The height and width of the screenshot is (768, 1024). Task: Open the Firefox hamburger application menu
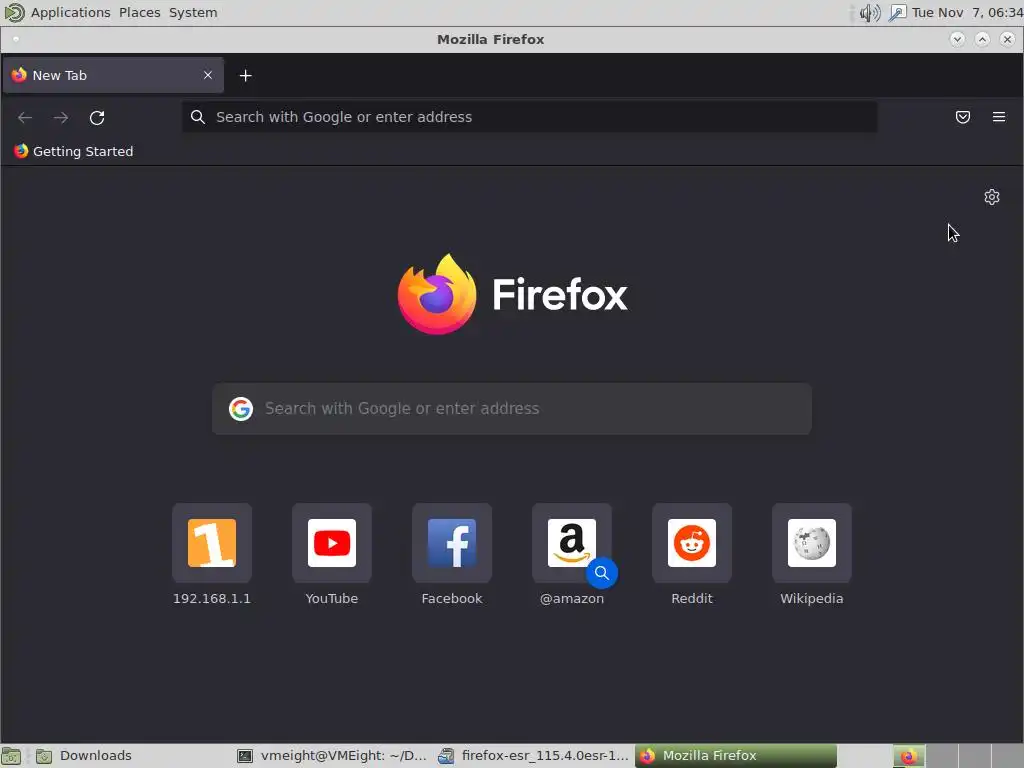click(x=999, y=117)
